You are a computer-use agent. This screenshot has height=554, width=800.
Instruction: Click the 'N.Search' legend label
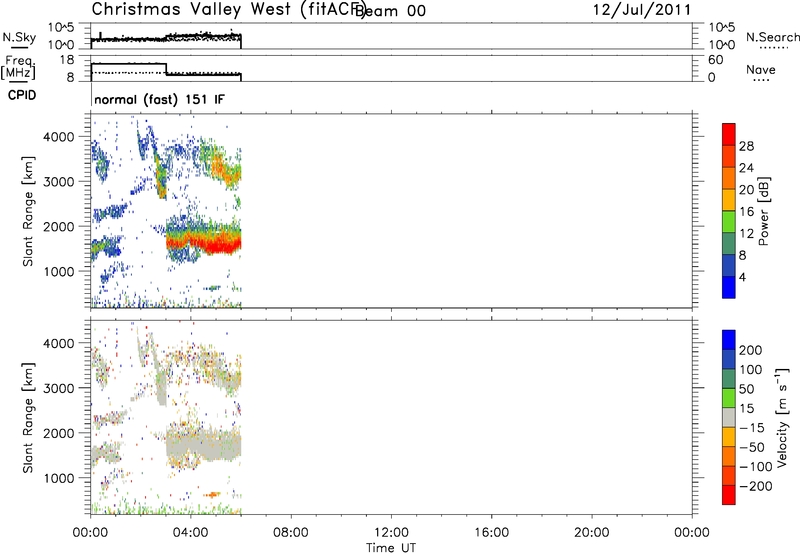(773, 37)
